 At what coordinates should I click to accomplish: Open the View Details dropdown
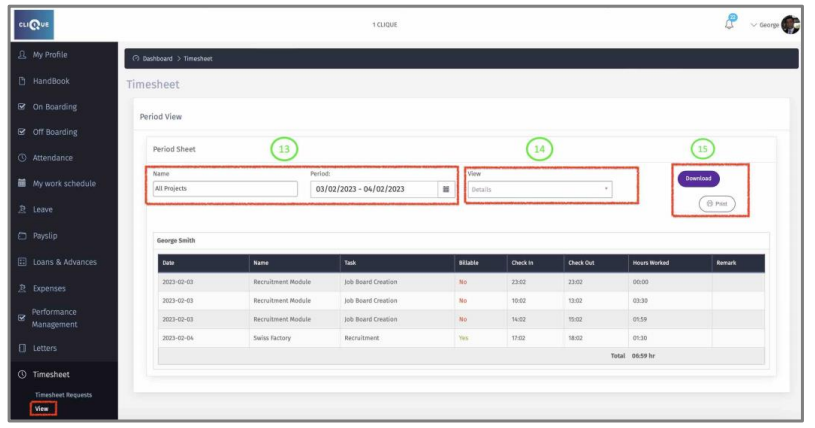pos(540,189)
